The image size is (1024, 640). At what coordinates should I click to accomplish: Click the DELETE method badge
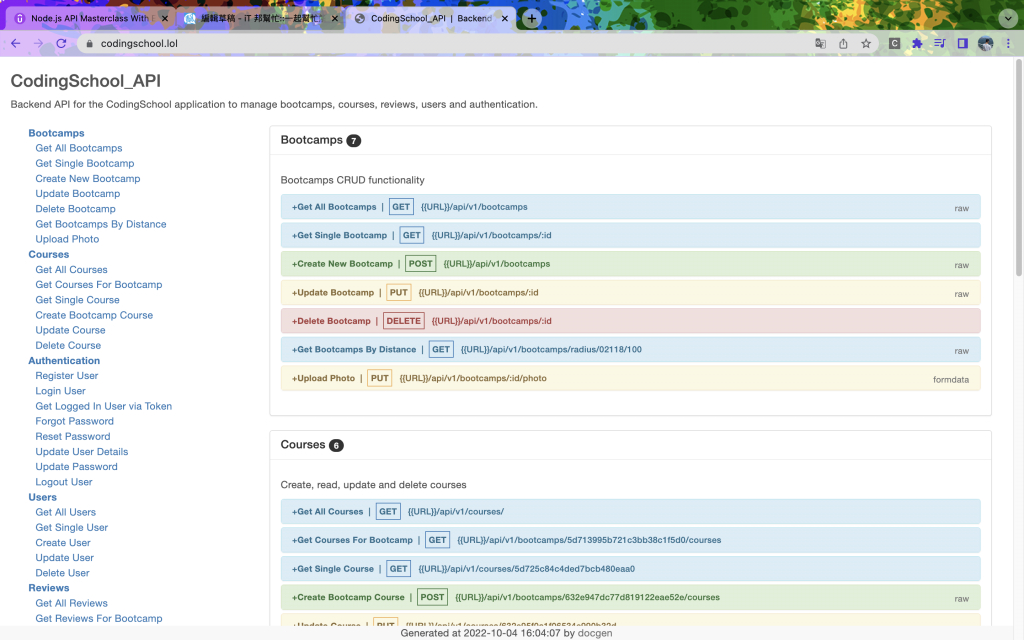click(404, 321)
